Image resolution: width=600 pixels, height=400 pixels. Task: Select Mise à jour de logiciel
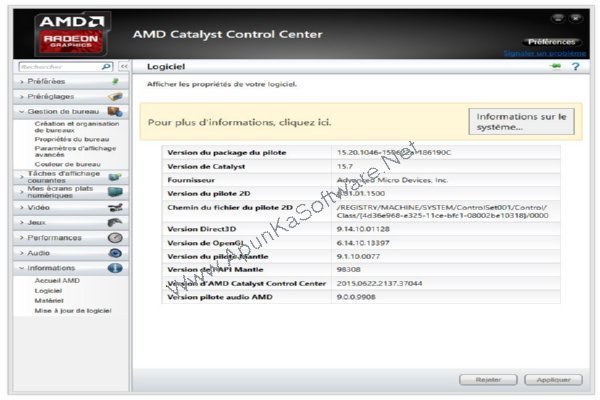(73, 311)
